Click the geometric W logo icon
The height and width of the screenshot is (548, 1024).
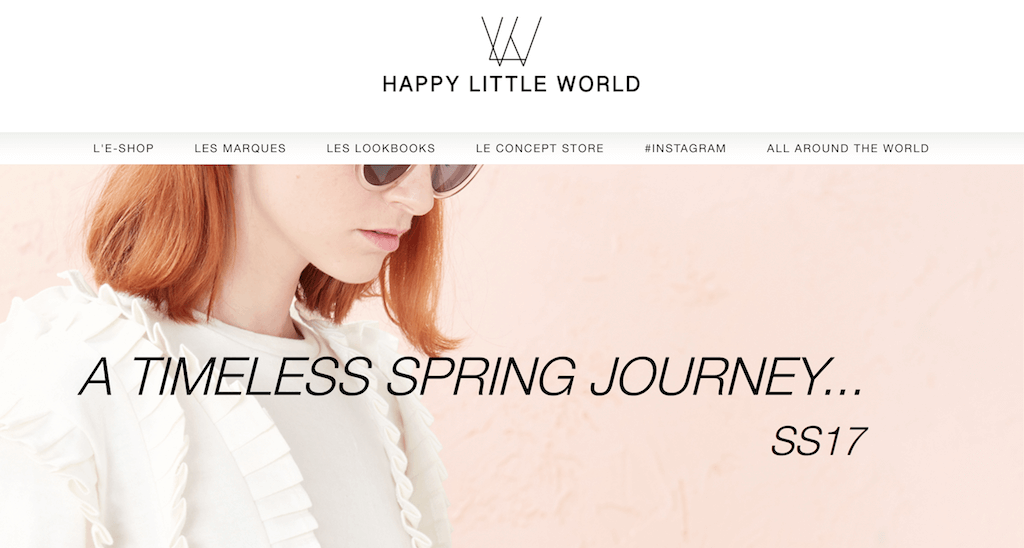click(511, 42)
